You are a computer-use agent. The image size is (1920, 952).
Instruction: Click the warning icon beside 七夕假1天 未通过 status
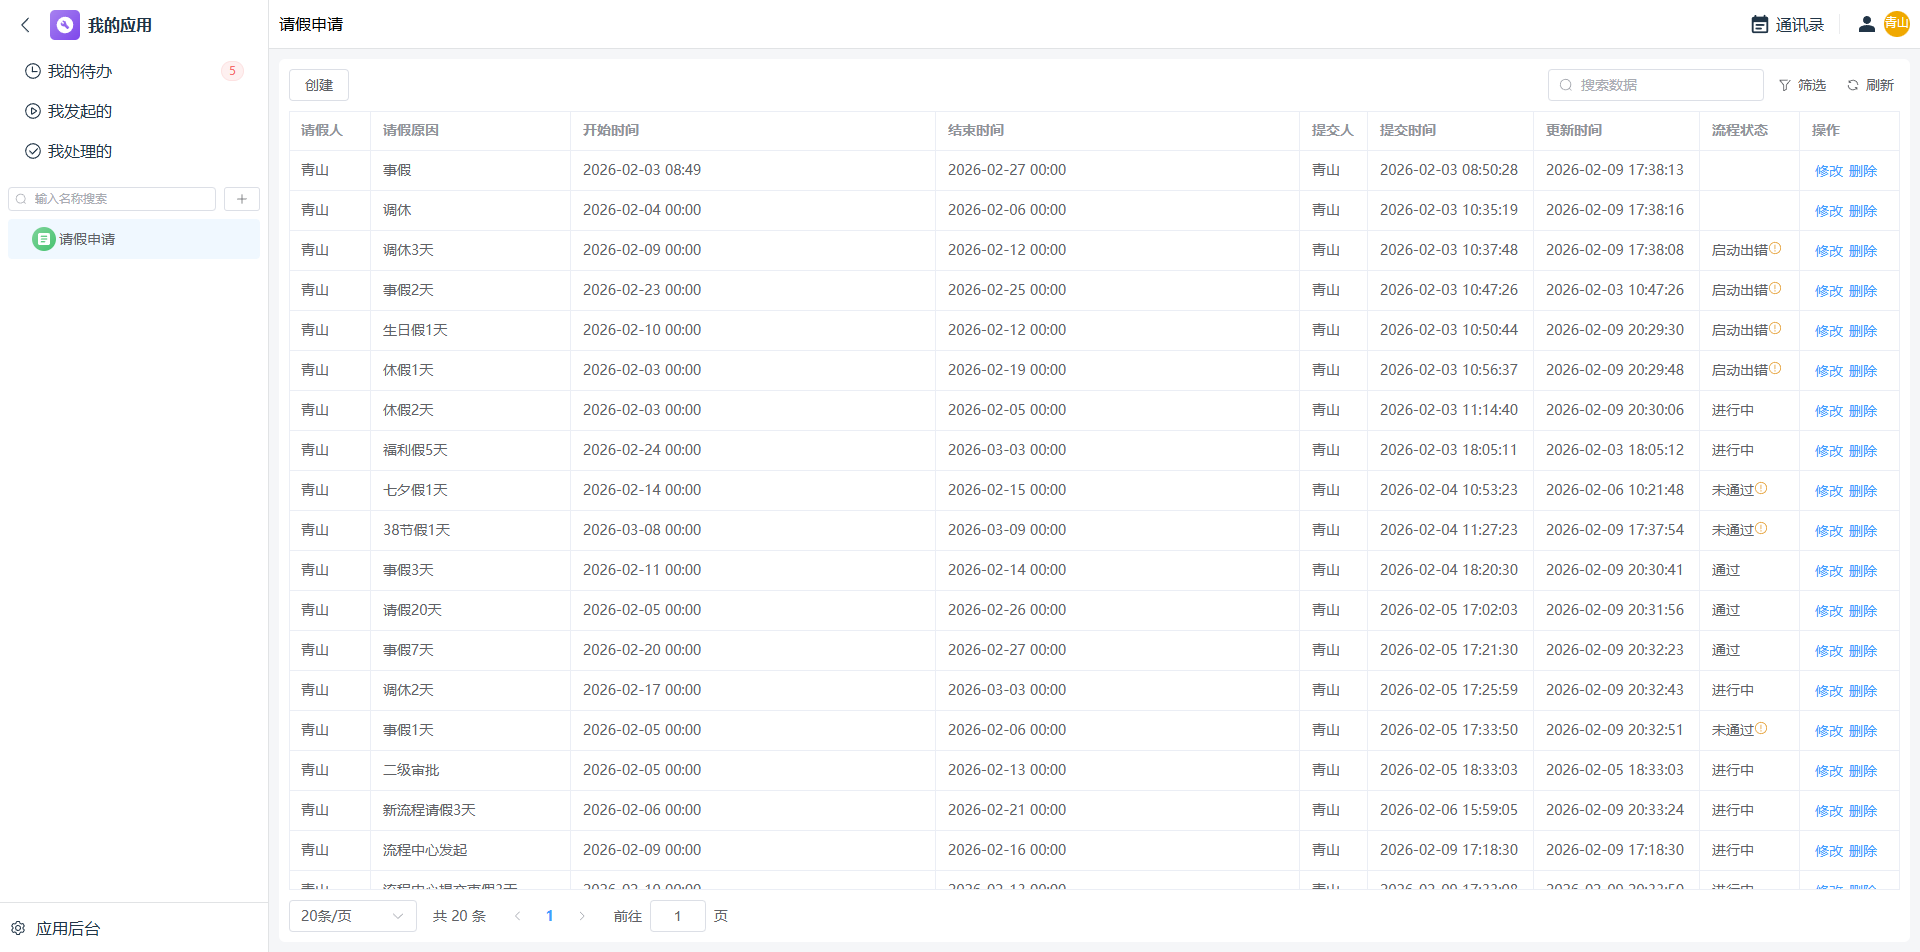[x=1761, y=489]
